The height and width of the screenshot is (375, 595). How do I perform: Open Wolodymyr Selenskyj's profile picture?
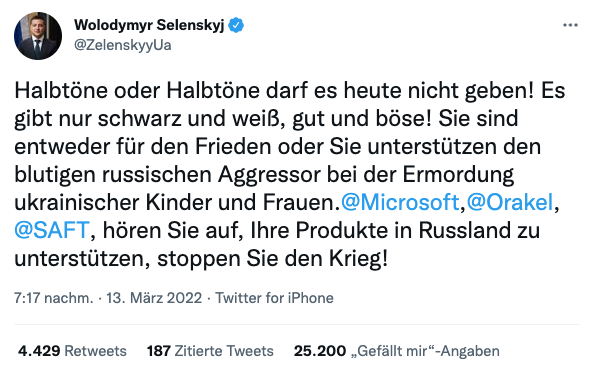pos(38,36)
